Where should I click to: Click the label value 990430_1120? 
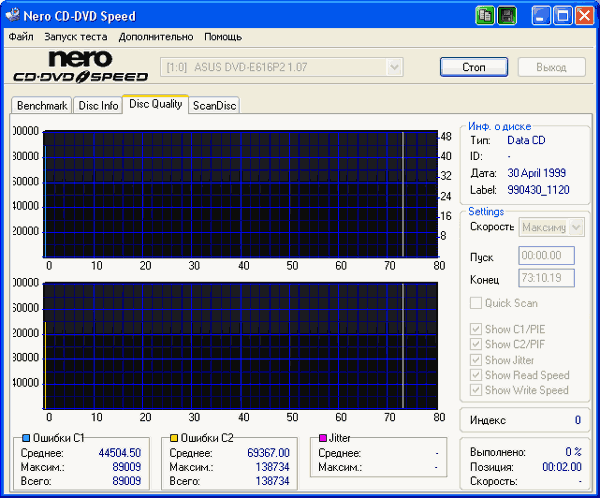coord(538,190)
